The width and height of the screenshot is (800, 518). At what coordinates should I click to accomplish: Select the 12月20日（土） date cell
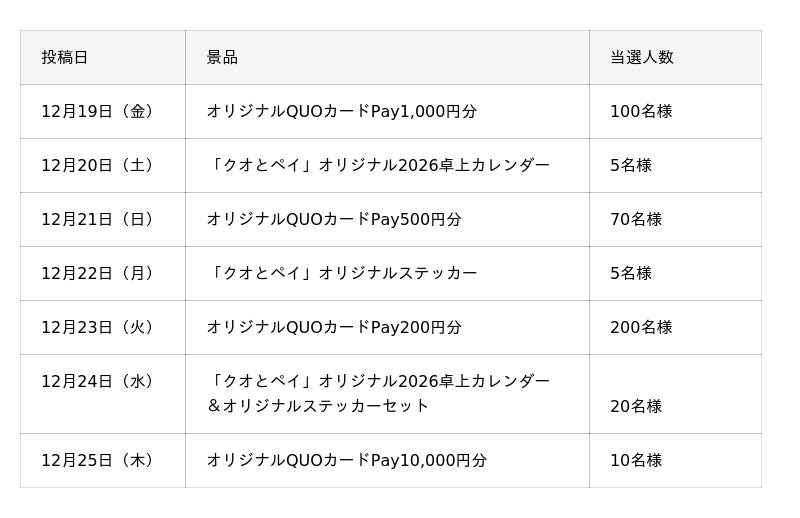101,165
